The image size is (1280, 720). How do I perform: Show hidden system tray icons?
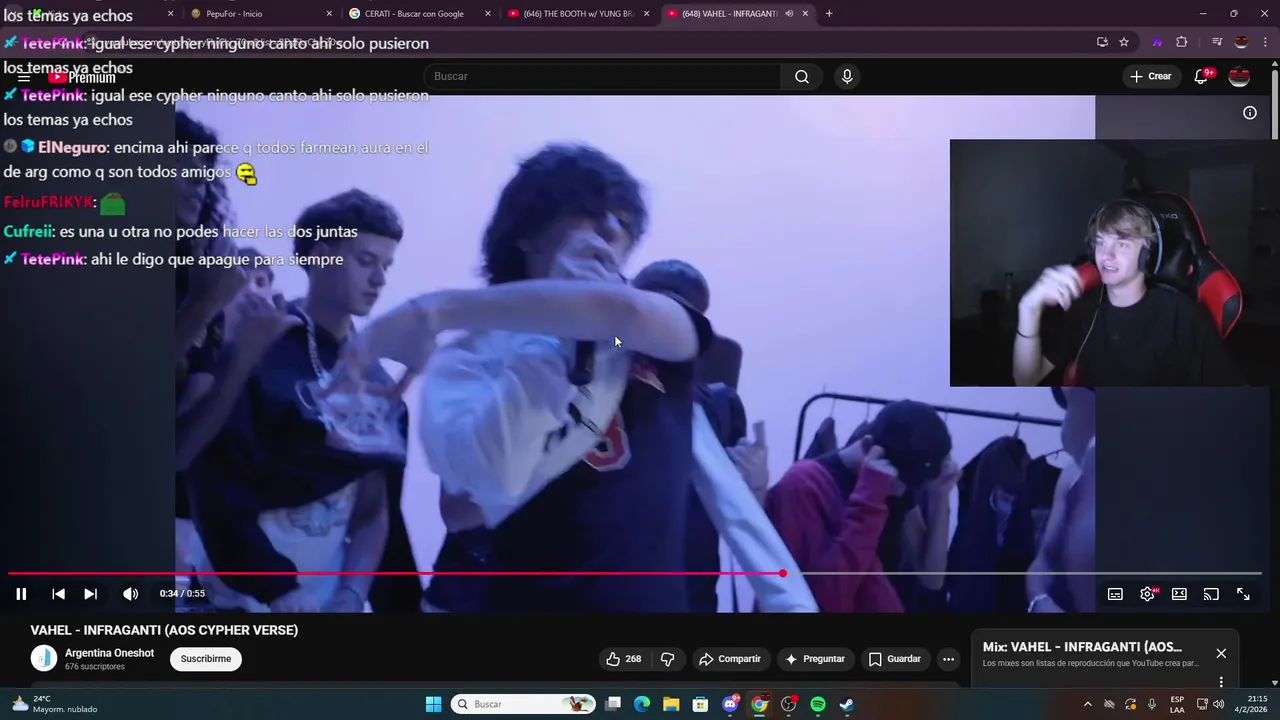point(1088,704)
